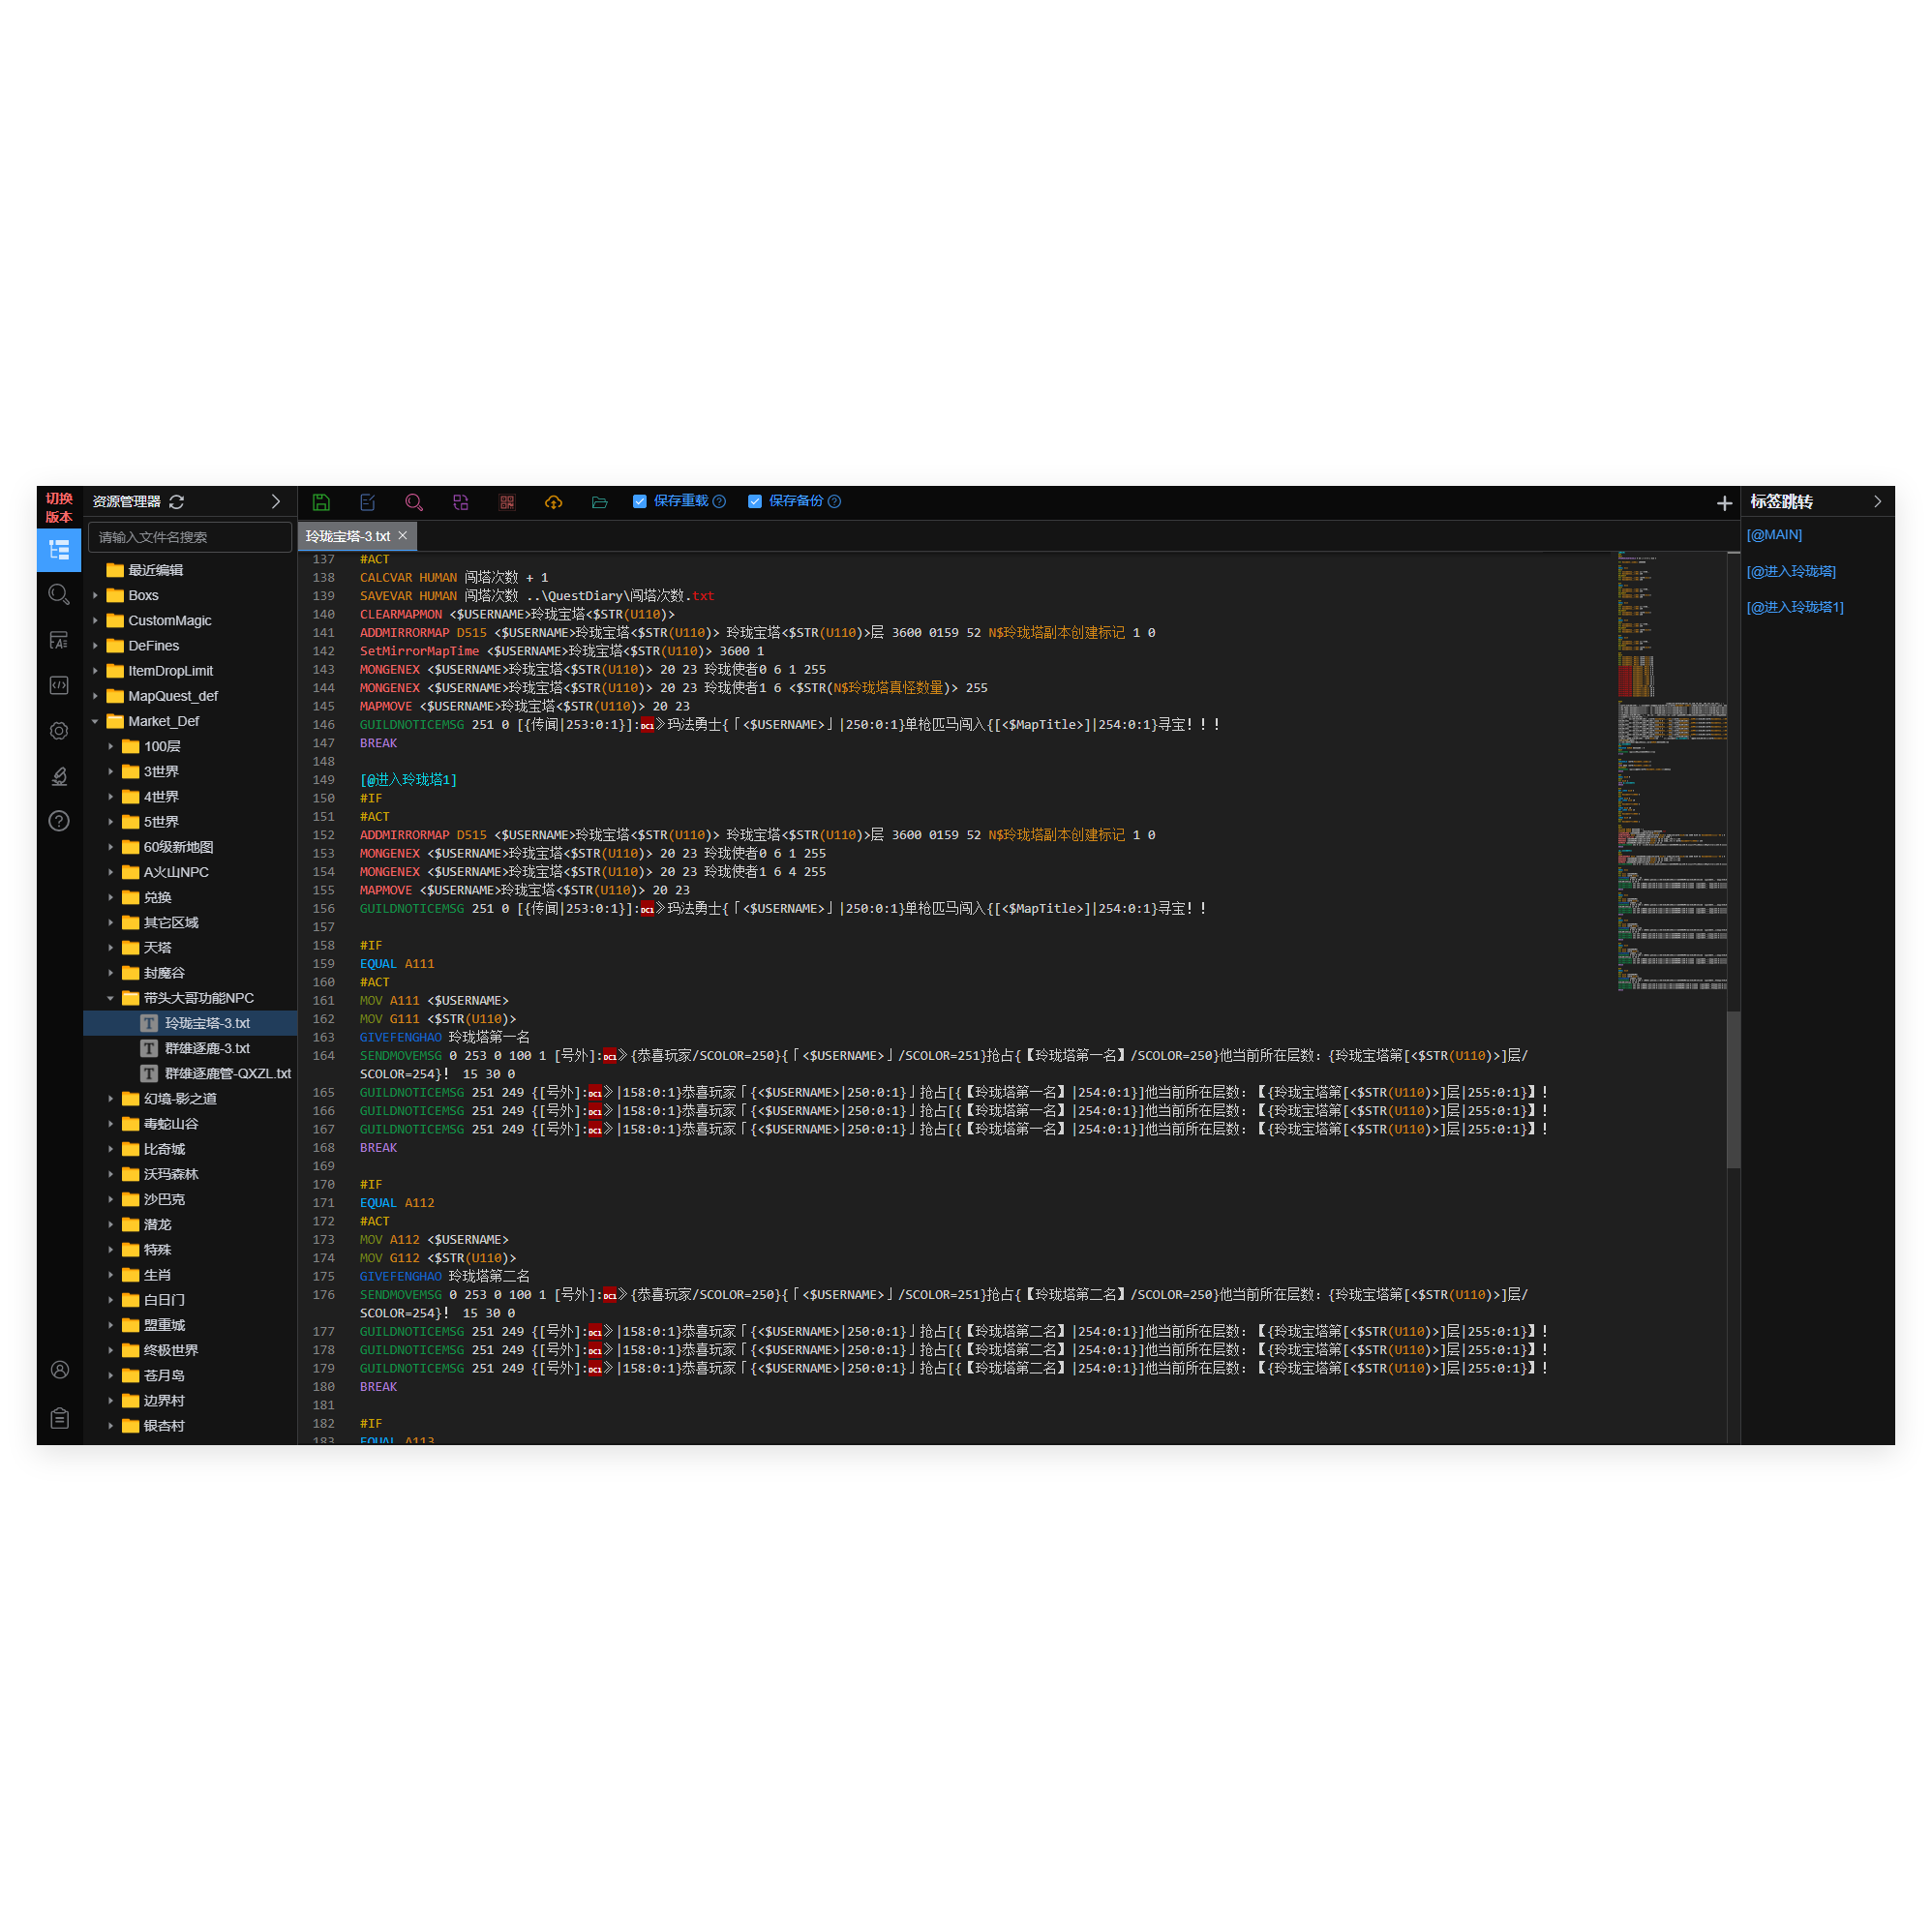Open the help icon in left sidebar

pyautogui.click(x=59, y=821)
